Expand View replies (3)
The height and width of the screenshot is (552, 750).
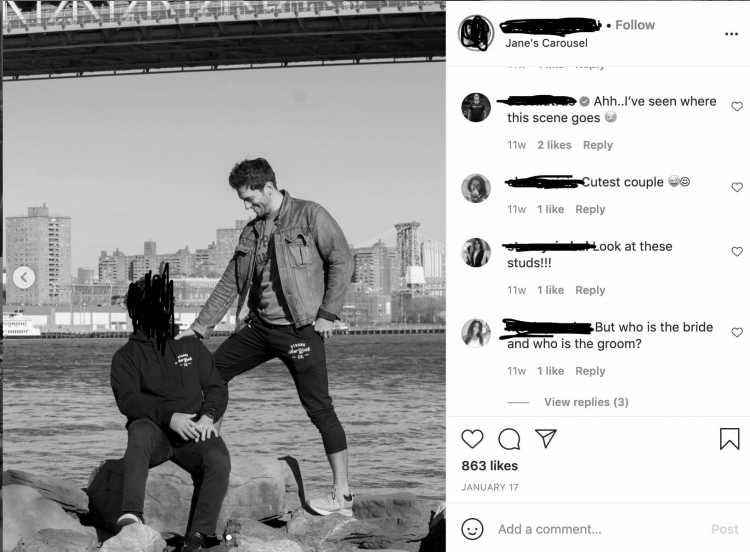(x=586, y=402)
